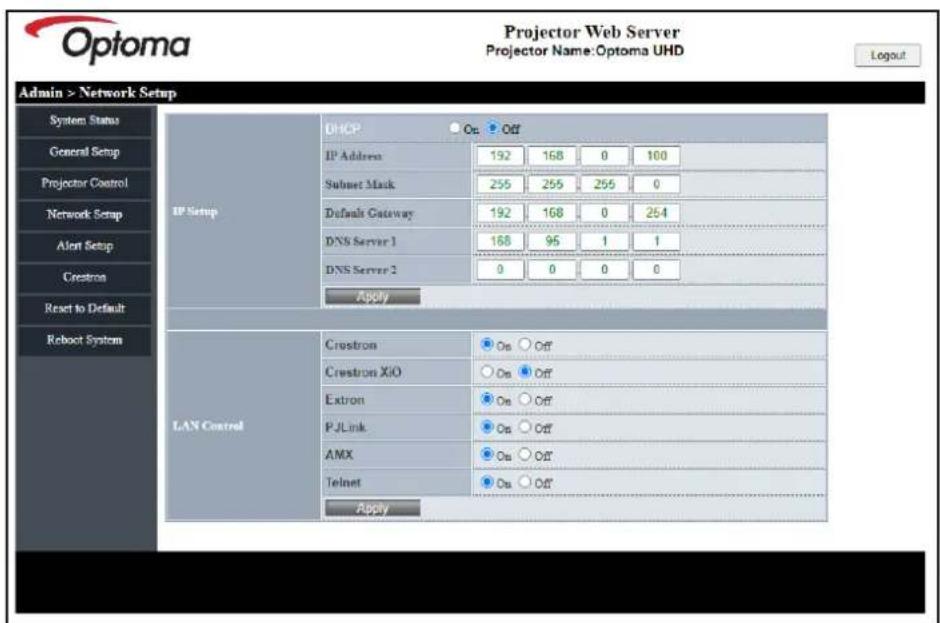
Task: Click the LAN Control section label
Action: (x=208, y=426)
